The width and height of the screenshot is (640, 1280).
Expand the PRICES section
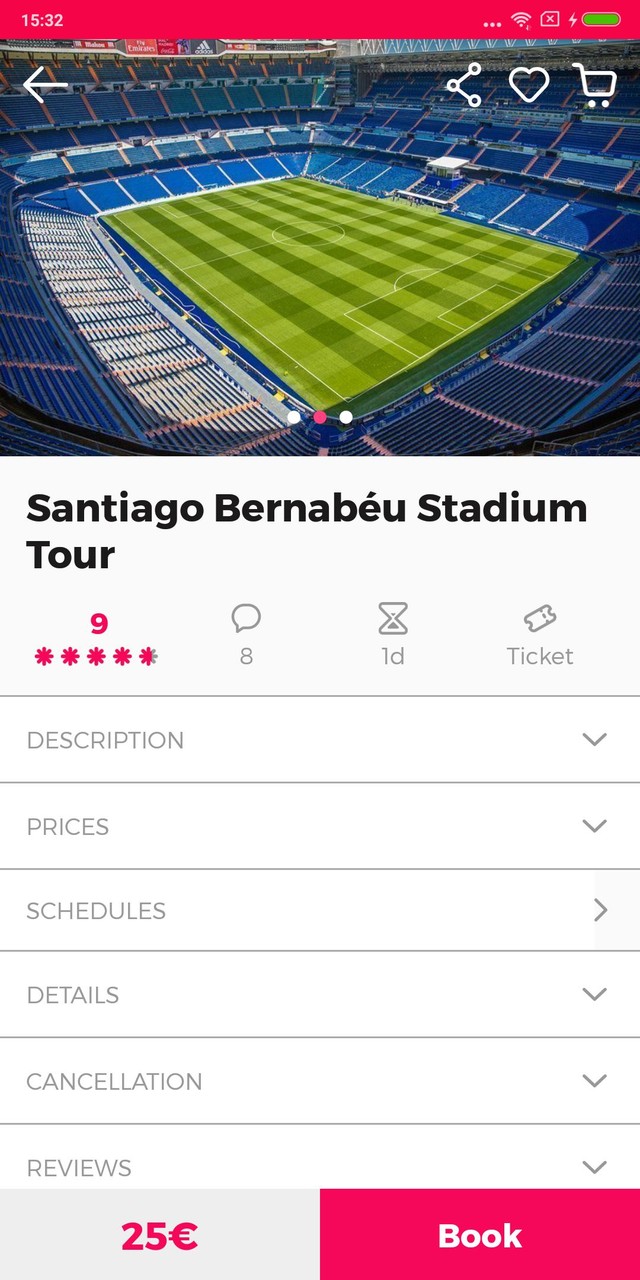[x=320, y=826]
